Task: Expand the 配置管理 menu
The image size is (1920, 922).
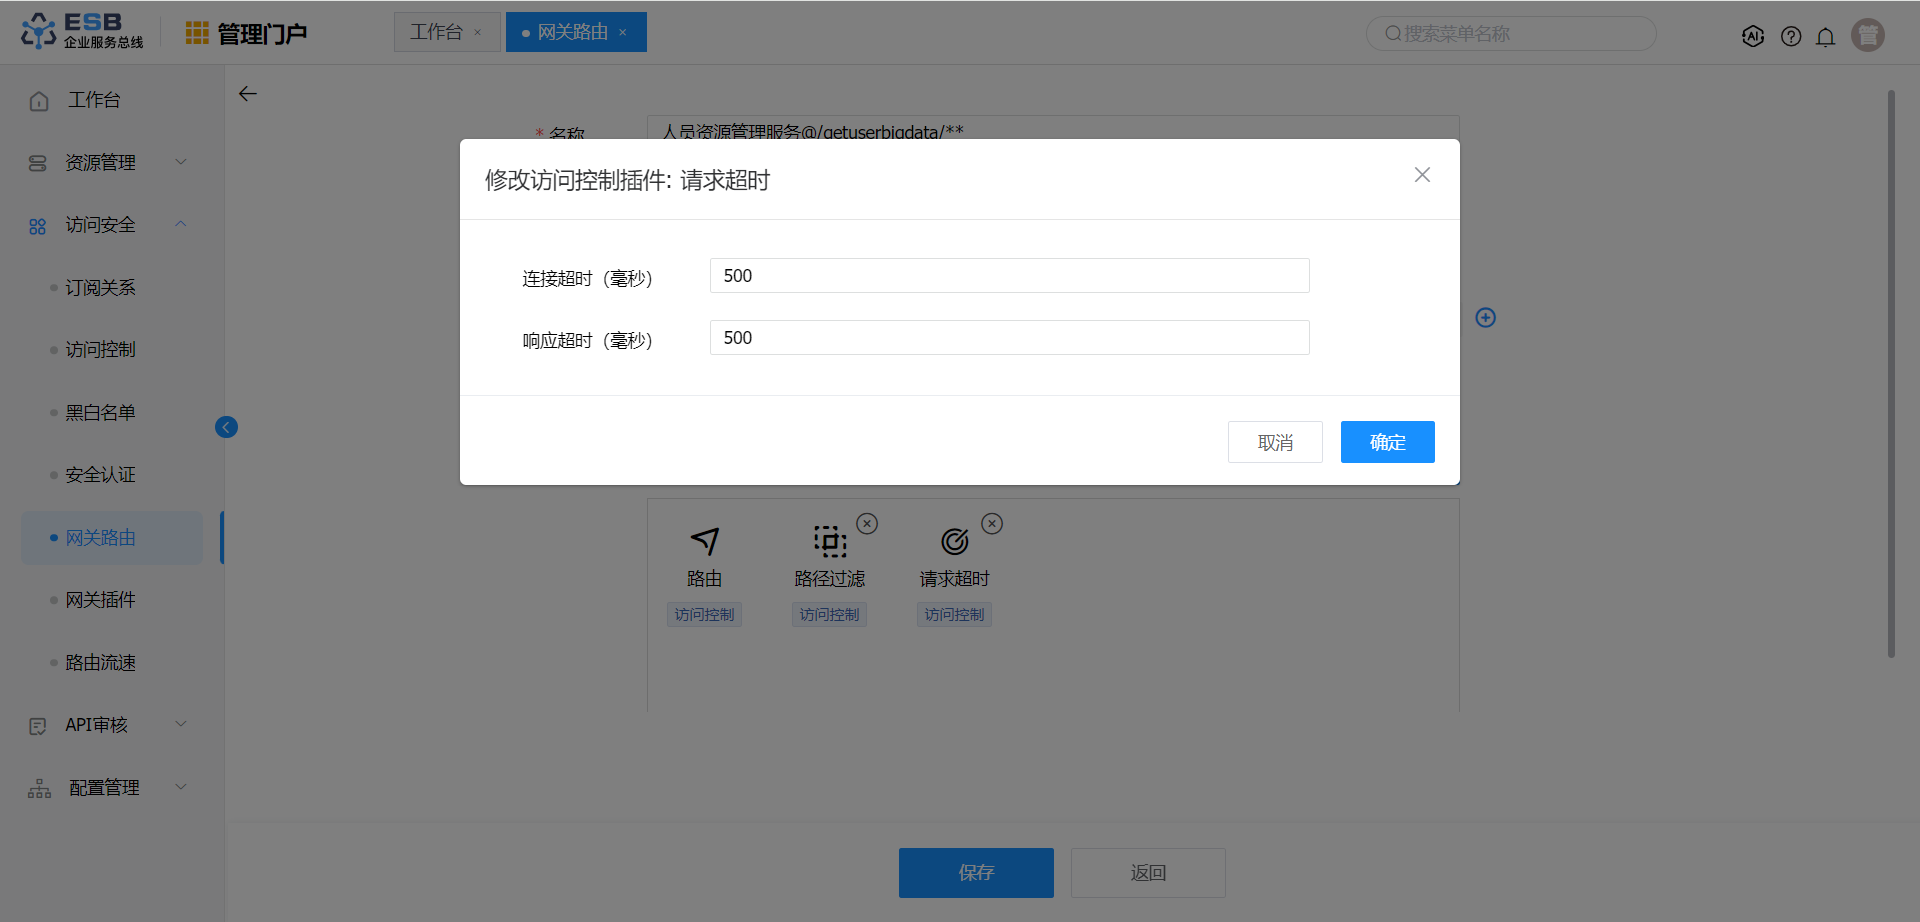Action: pos(112,788)
